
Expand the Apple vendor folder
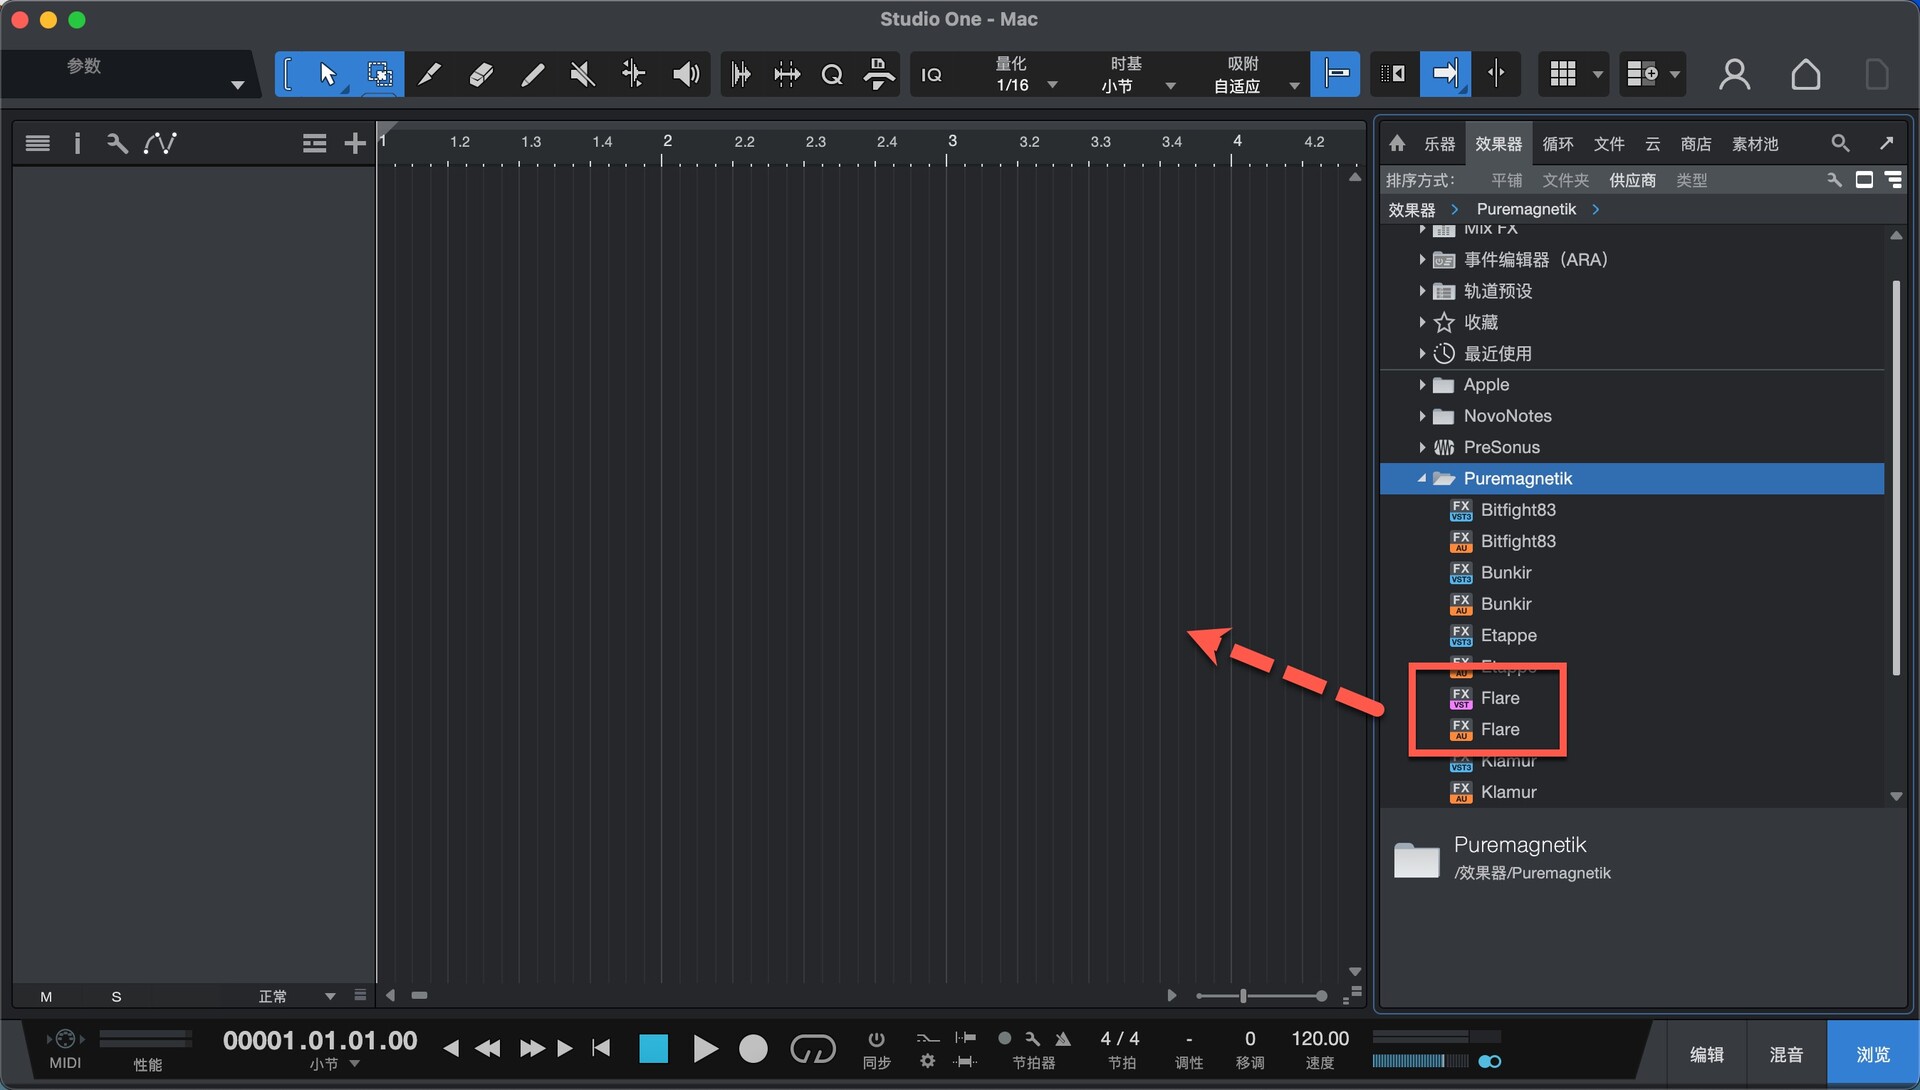coord(1422,385)
